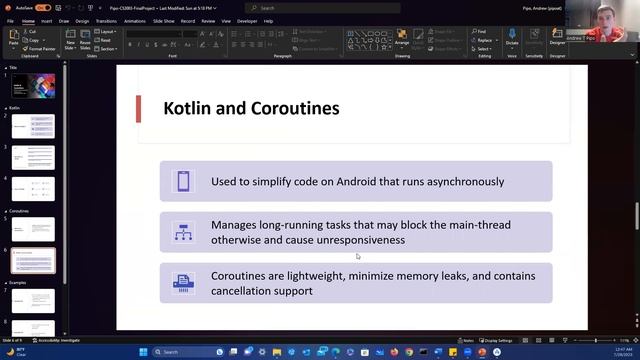
Task: Switch to the Slide Show tab
Action: pyautogui.click(x=164, y=21)
